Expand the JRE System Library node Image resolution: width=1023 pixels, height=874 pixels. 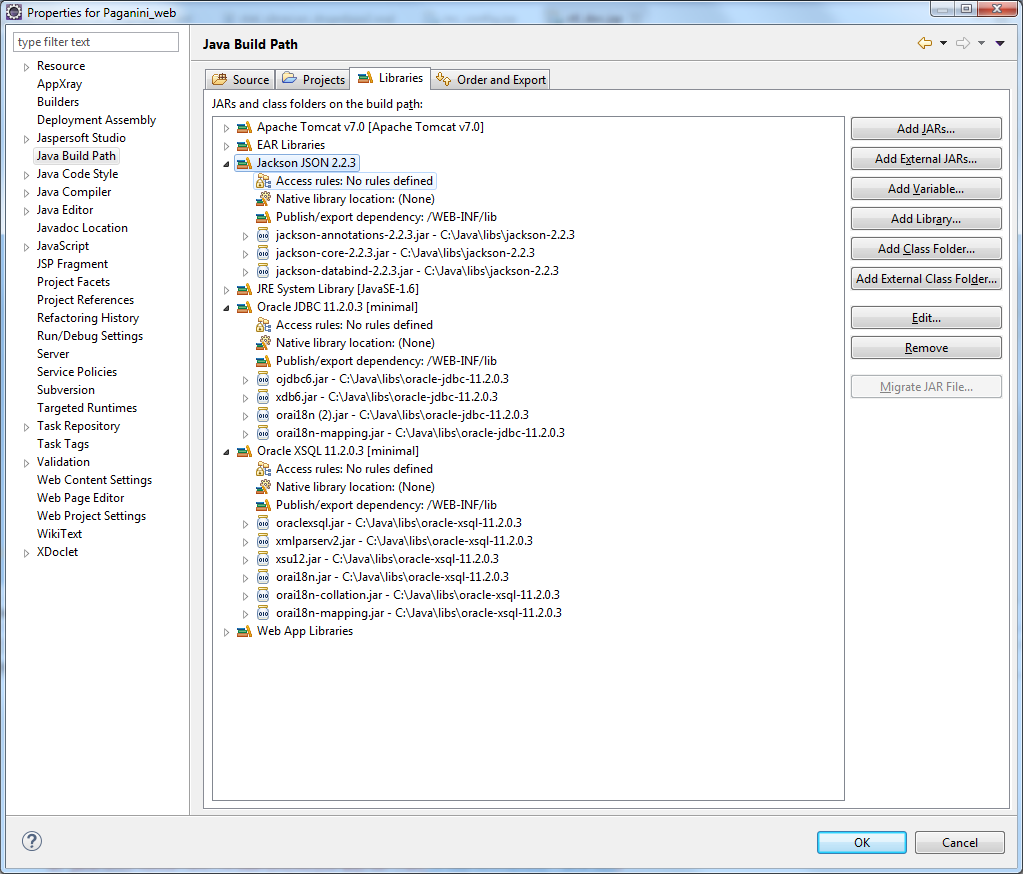[x=226, y=290]
